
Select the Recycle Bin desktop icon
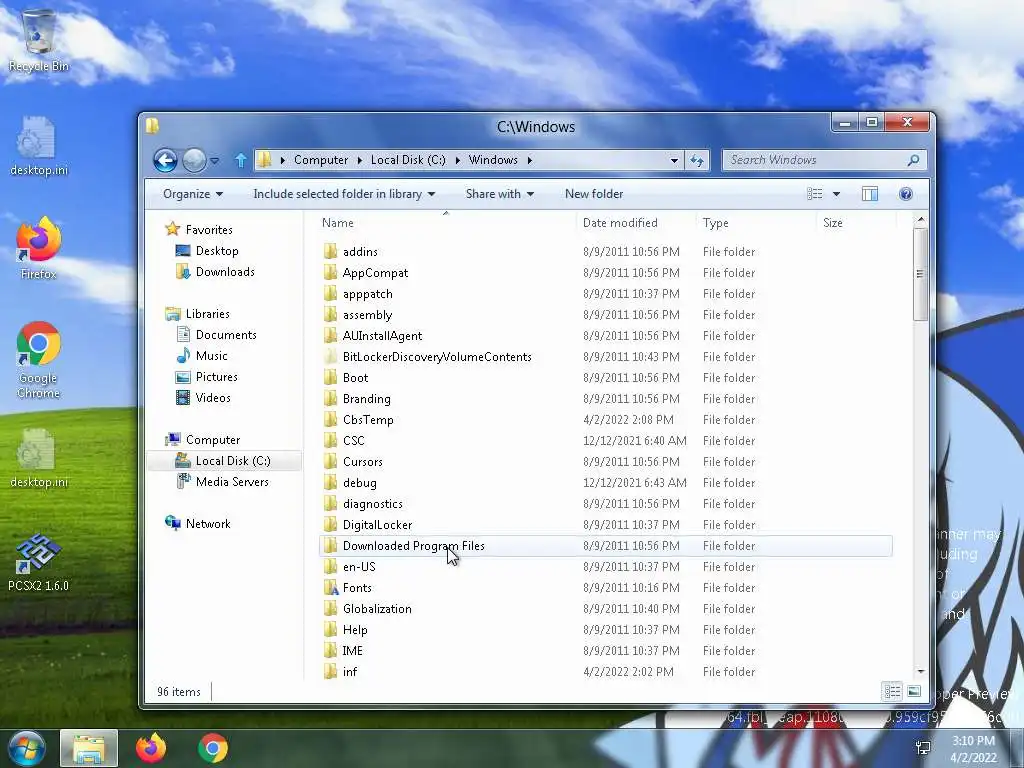pyautogui.click(x=39, y=40)
